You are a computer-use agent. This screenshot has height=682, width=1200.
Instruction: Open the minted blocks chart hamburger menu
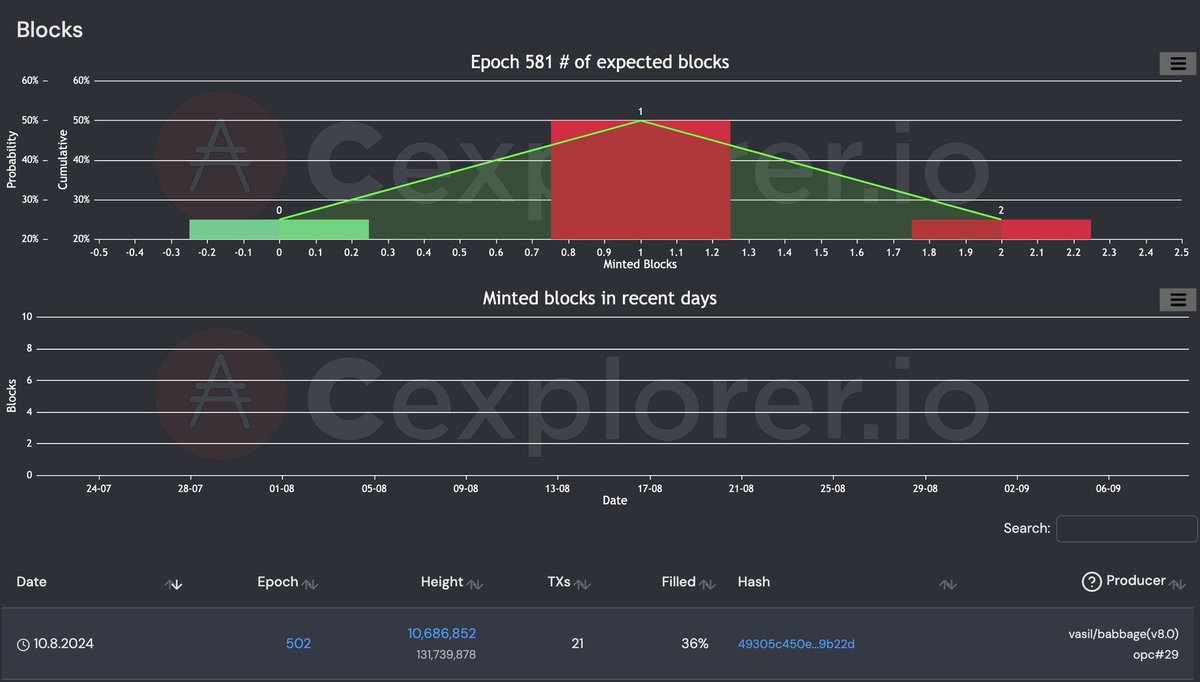click(x=1176, y=299)
